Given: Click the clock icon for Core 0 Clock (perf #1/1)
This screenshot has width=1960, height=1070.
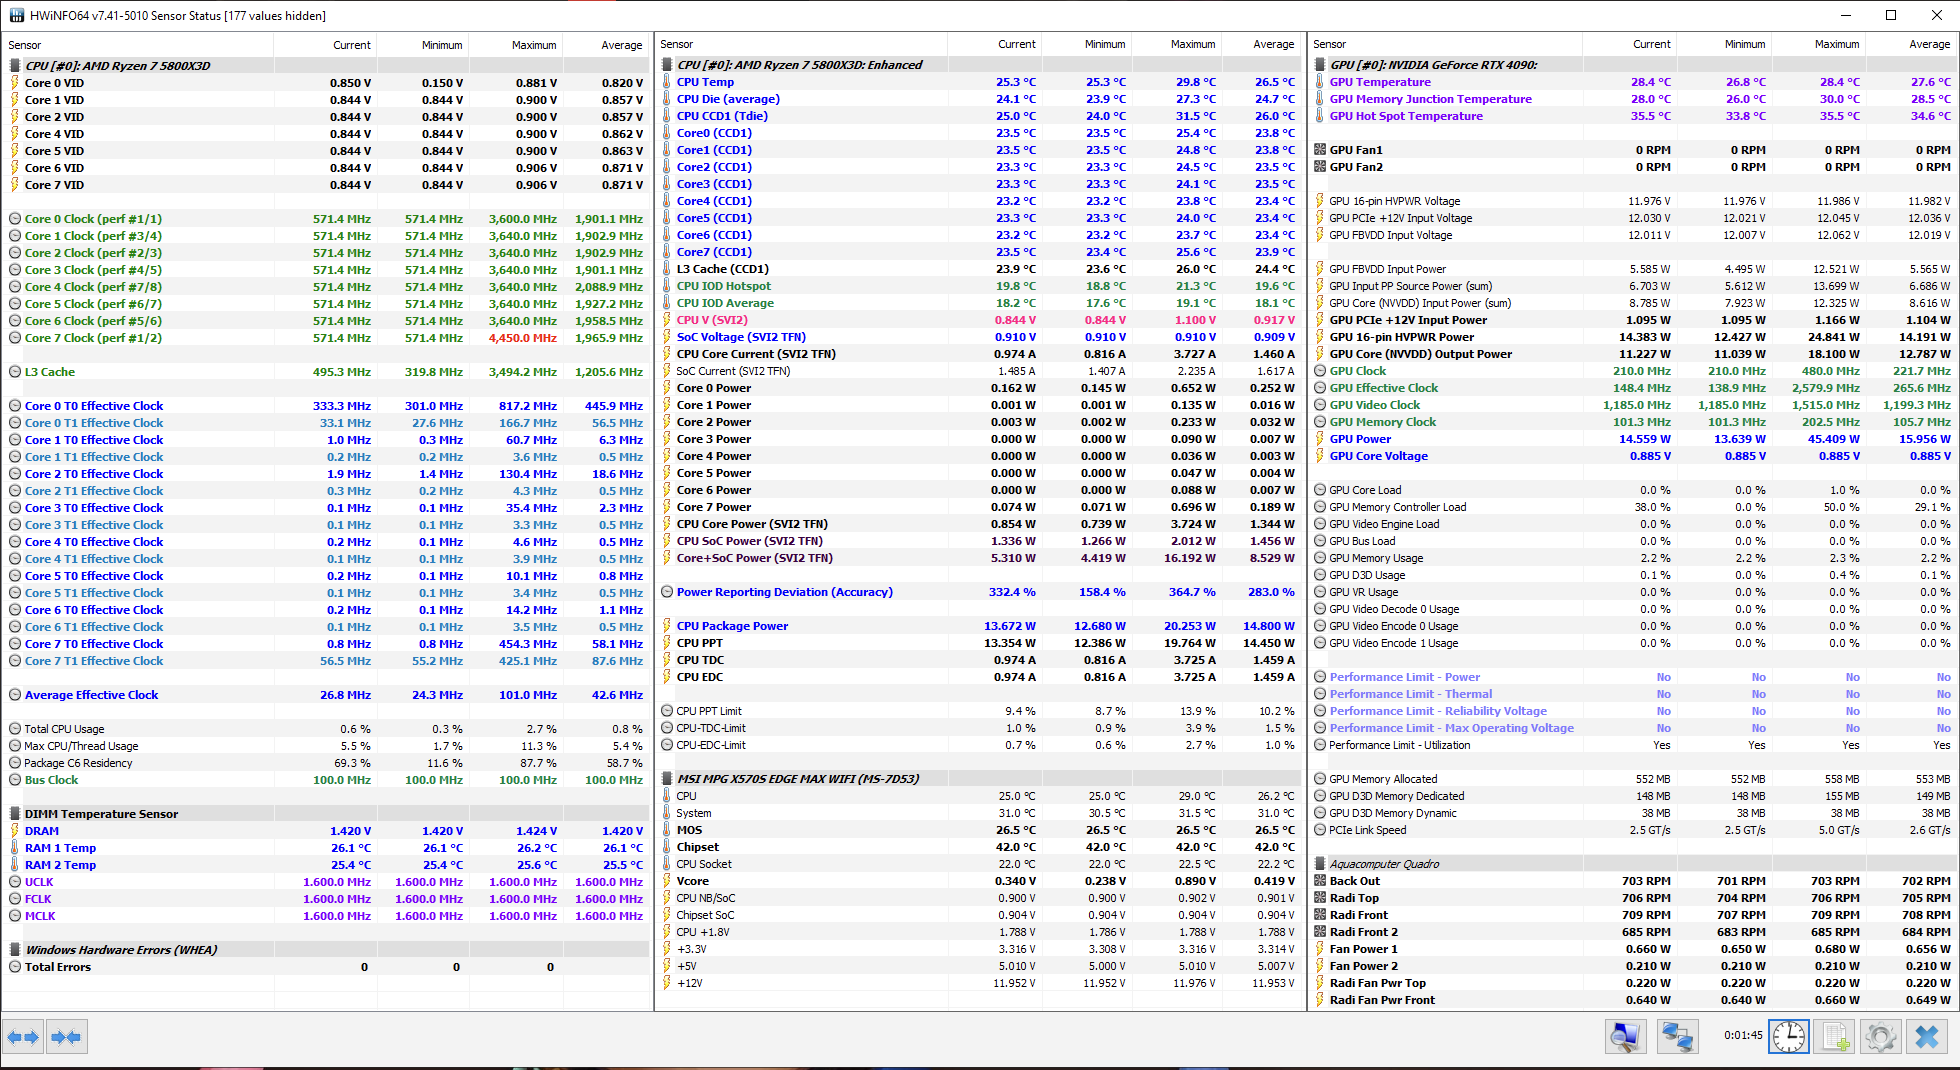Looking at the screenshot, I should pyautogui.click(x=15, y=219).
